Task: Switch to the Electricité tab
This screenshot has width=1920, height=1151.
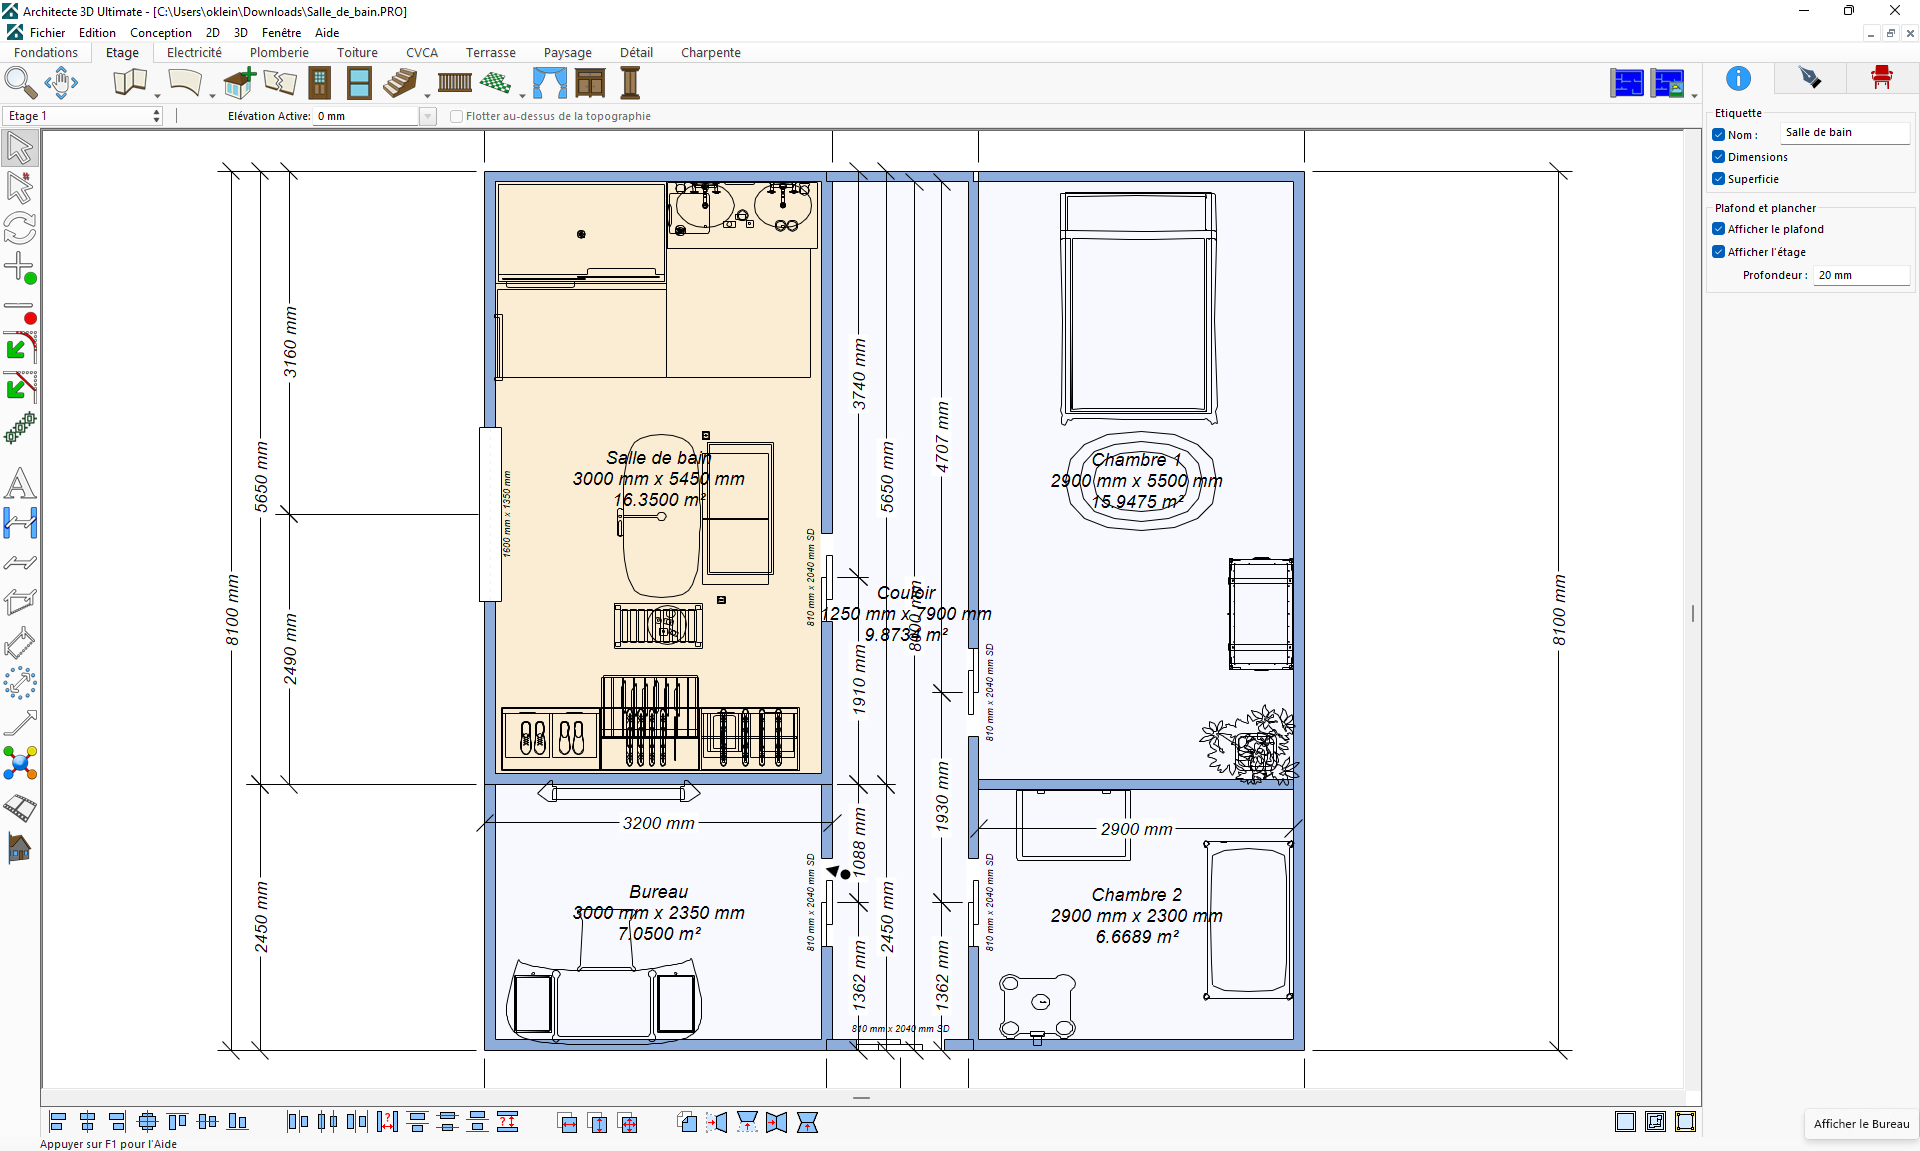Action: pyautogui.click(x=194, y=53)
